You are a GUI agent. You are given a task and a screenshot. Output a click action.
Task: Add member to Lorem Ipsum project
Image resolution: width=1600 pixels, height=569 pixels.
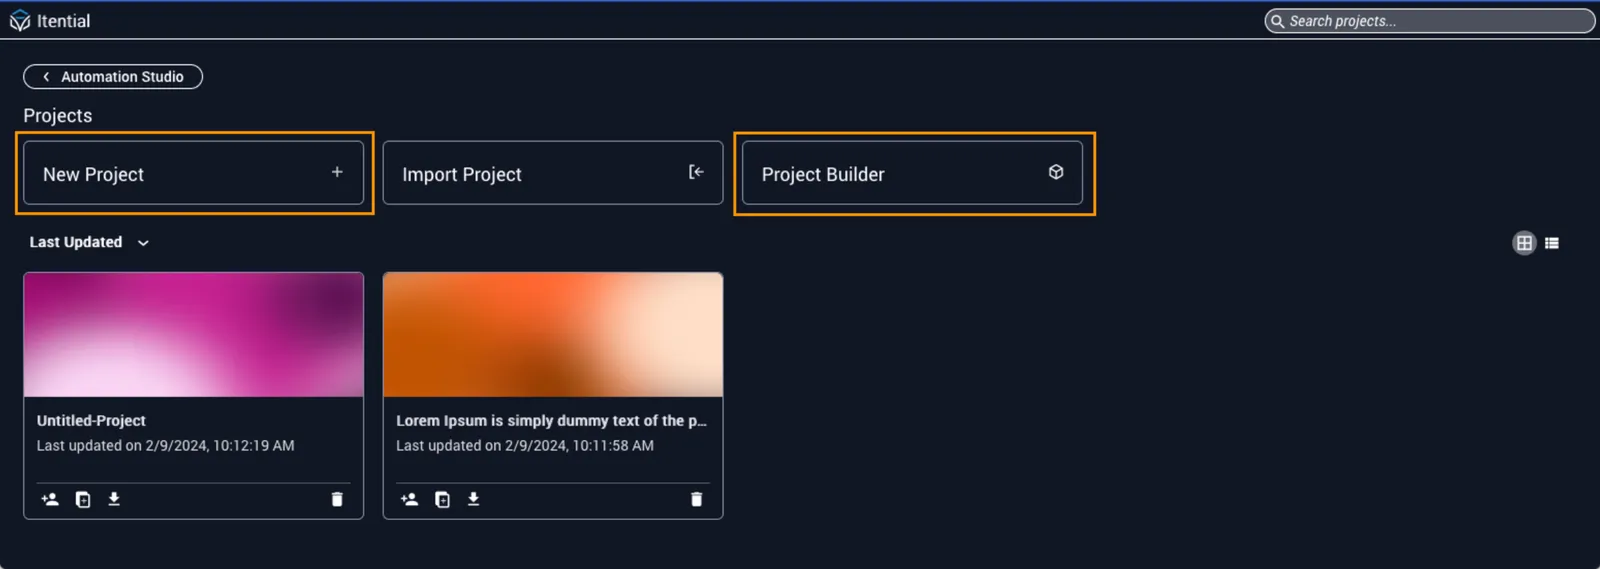point(409,499)
